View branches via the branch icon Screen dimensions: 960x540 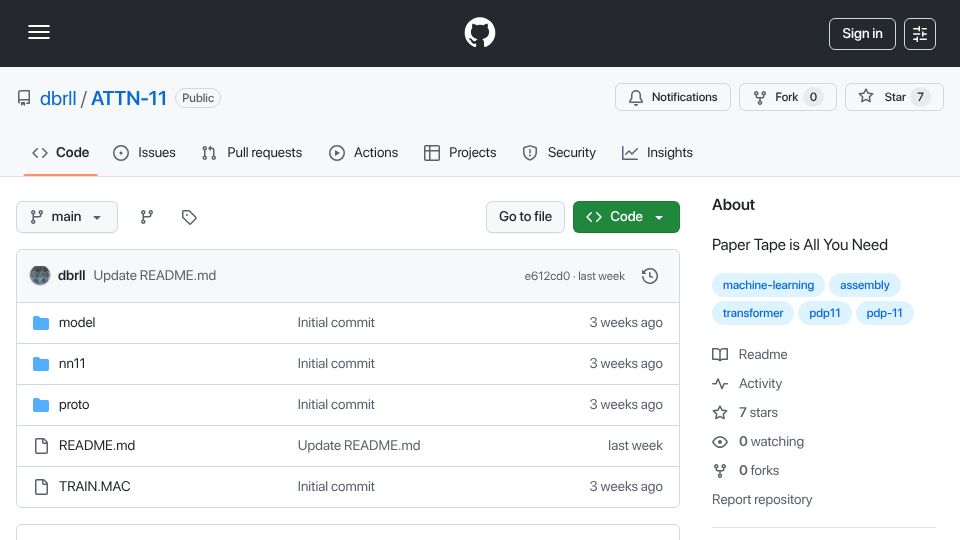[146, 217]
